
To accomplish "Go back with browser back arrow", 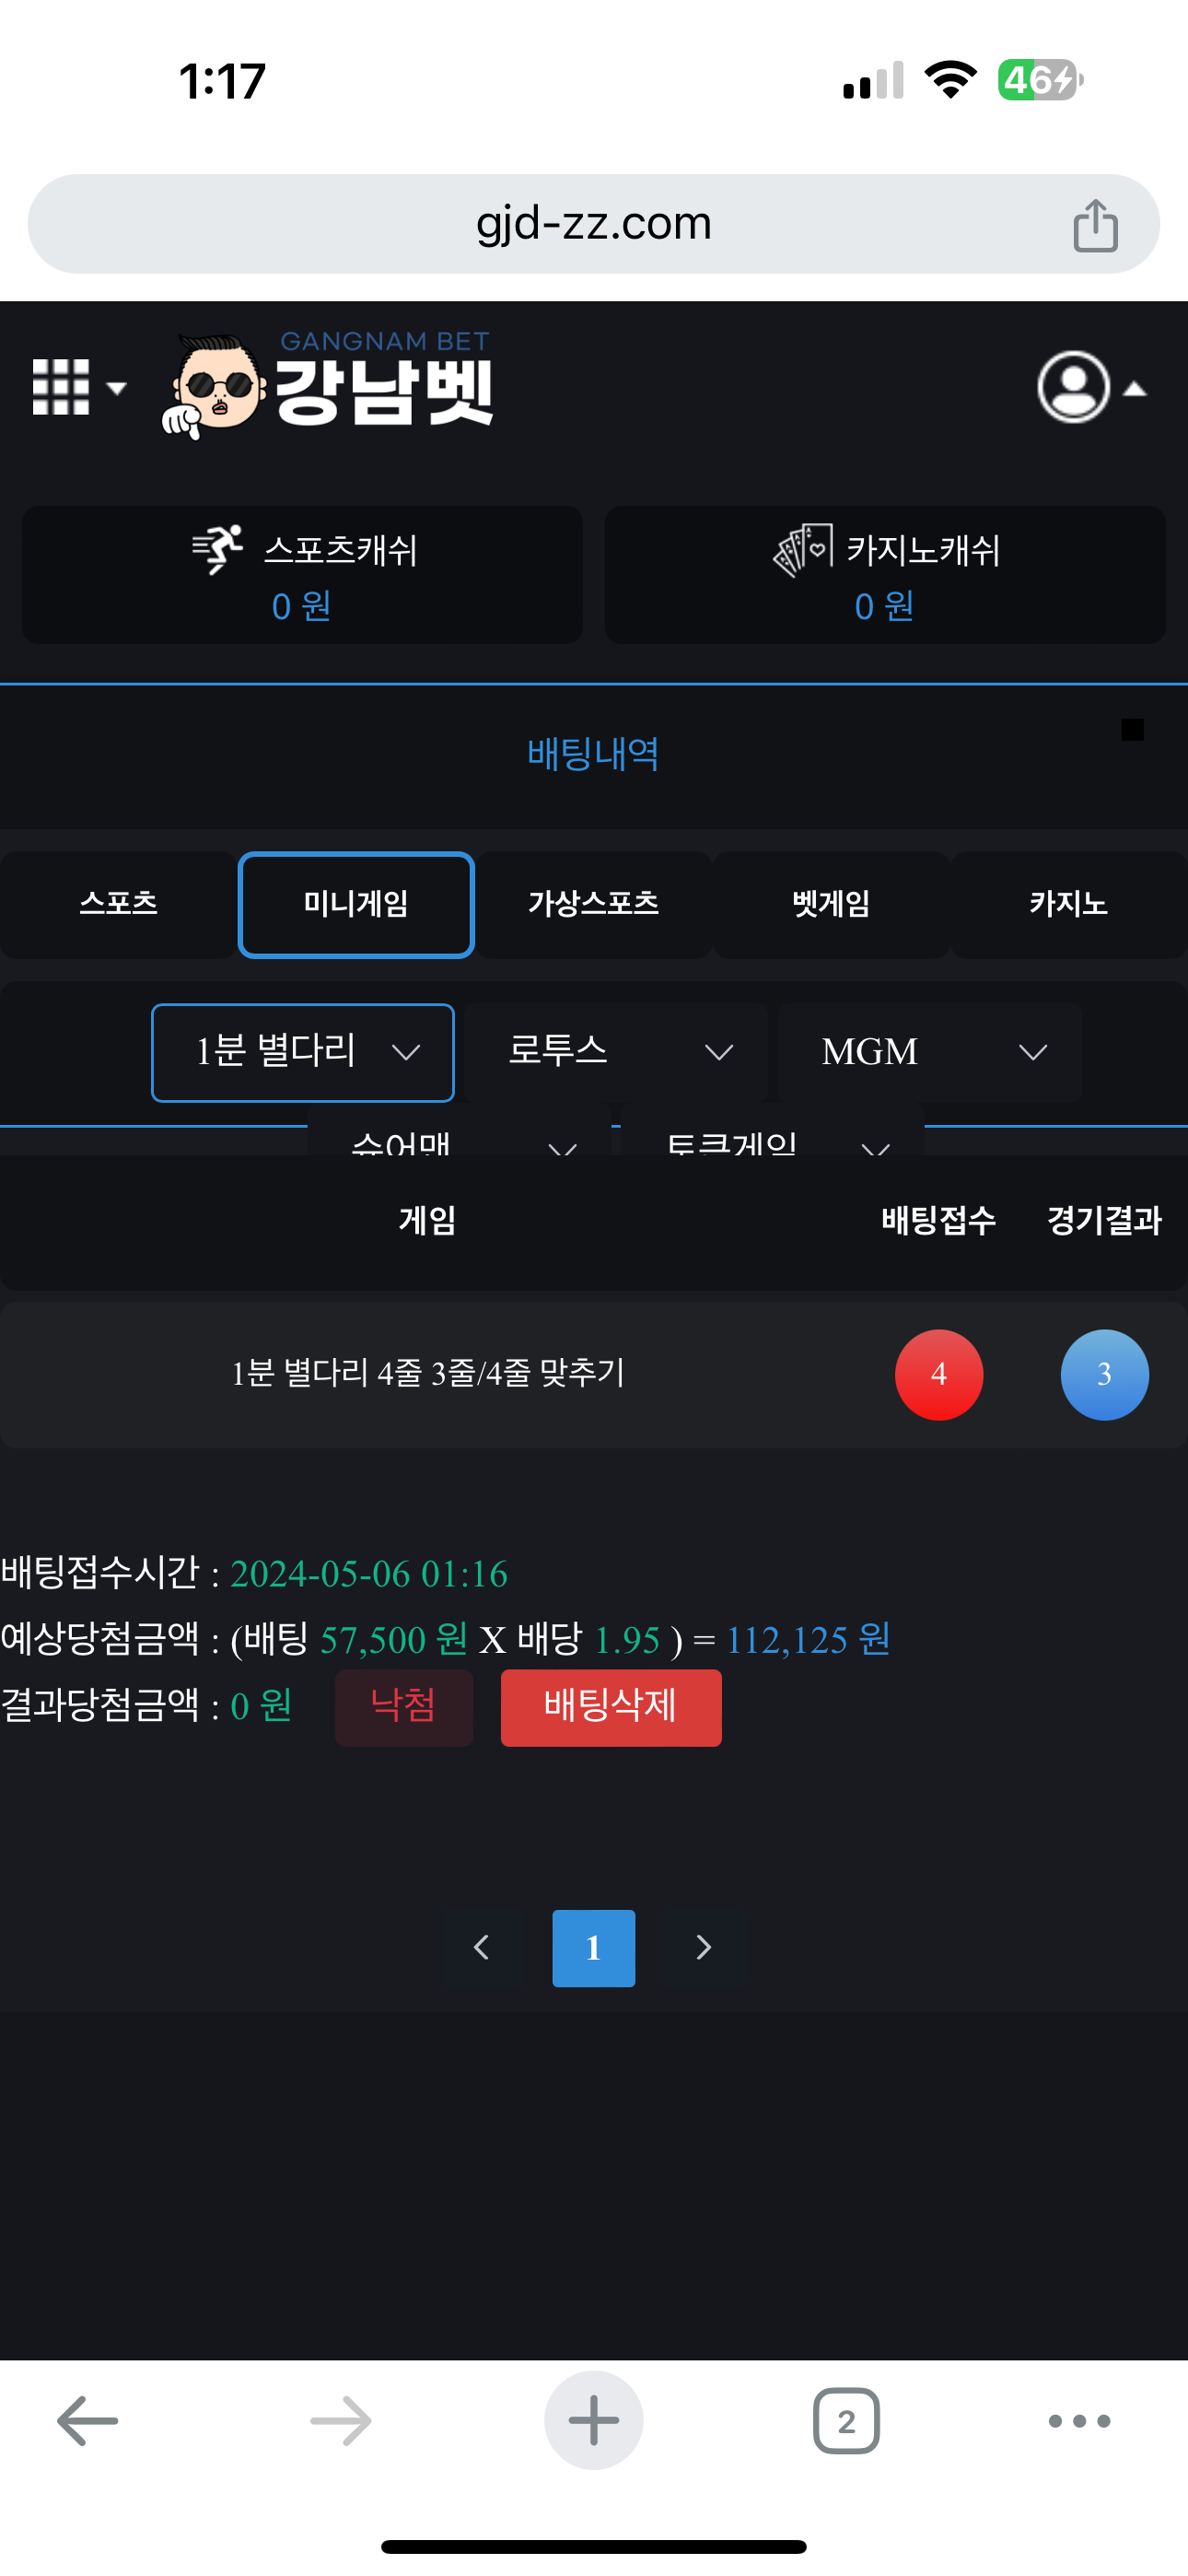I will pyautogui.click(x=88, y=2420).
